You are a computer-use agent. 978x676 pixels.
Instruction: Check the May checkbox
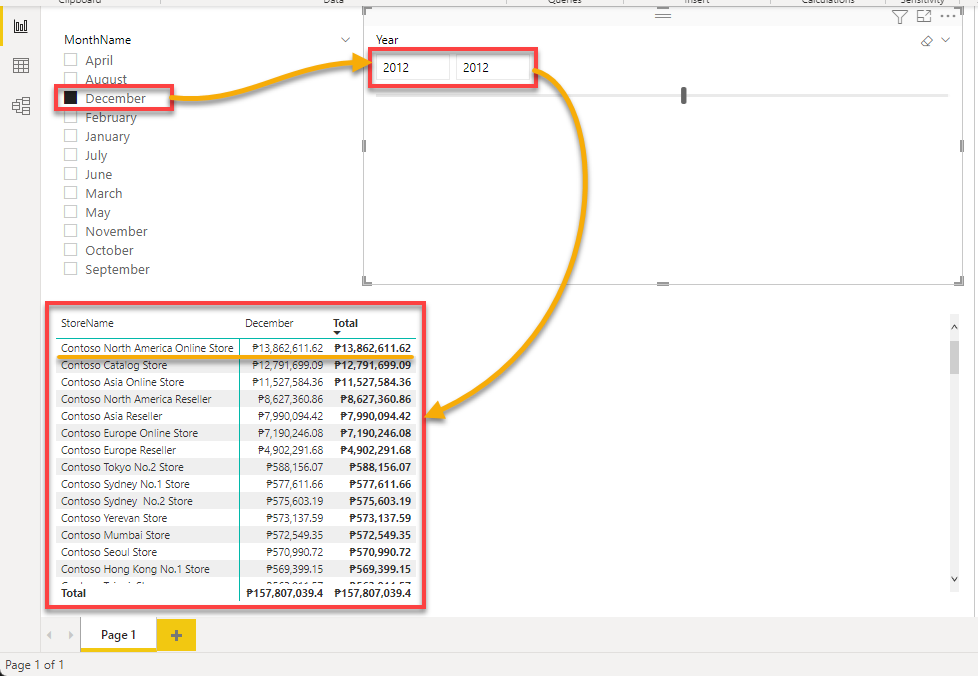(x=70, y=212)
